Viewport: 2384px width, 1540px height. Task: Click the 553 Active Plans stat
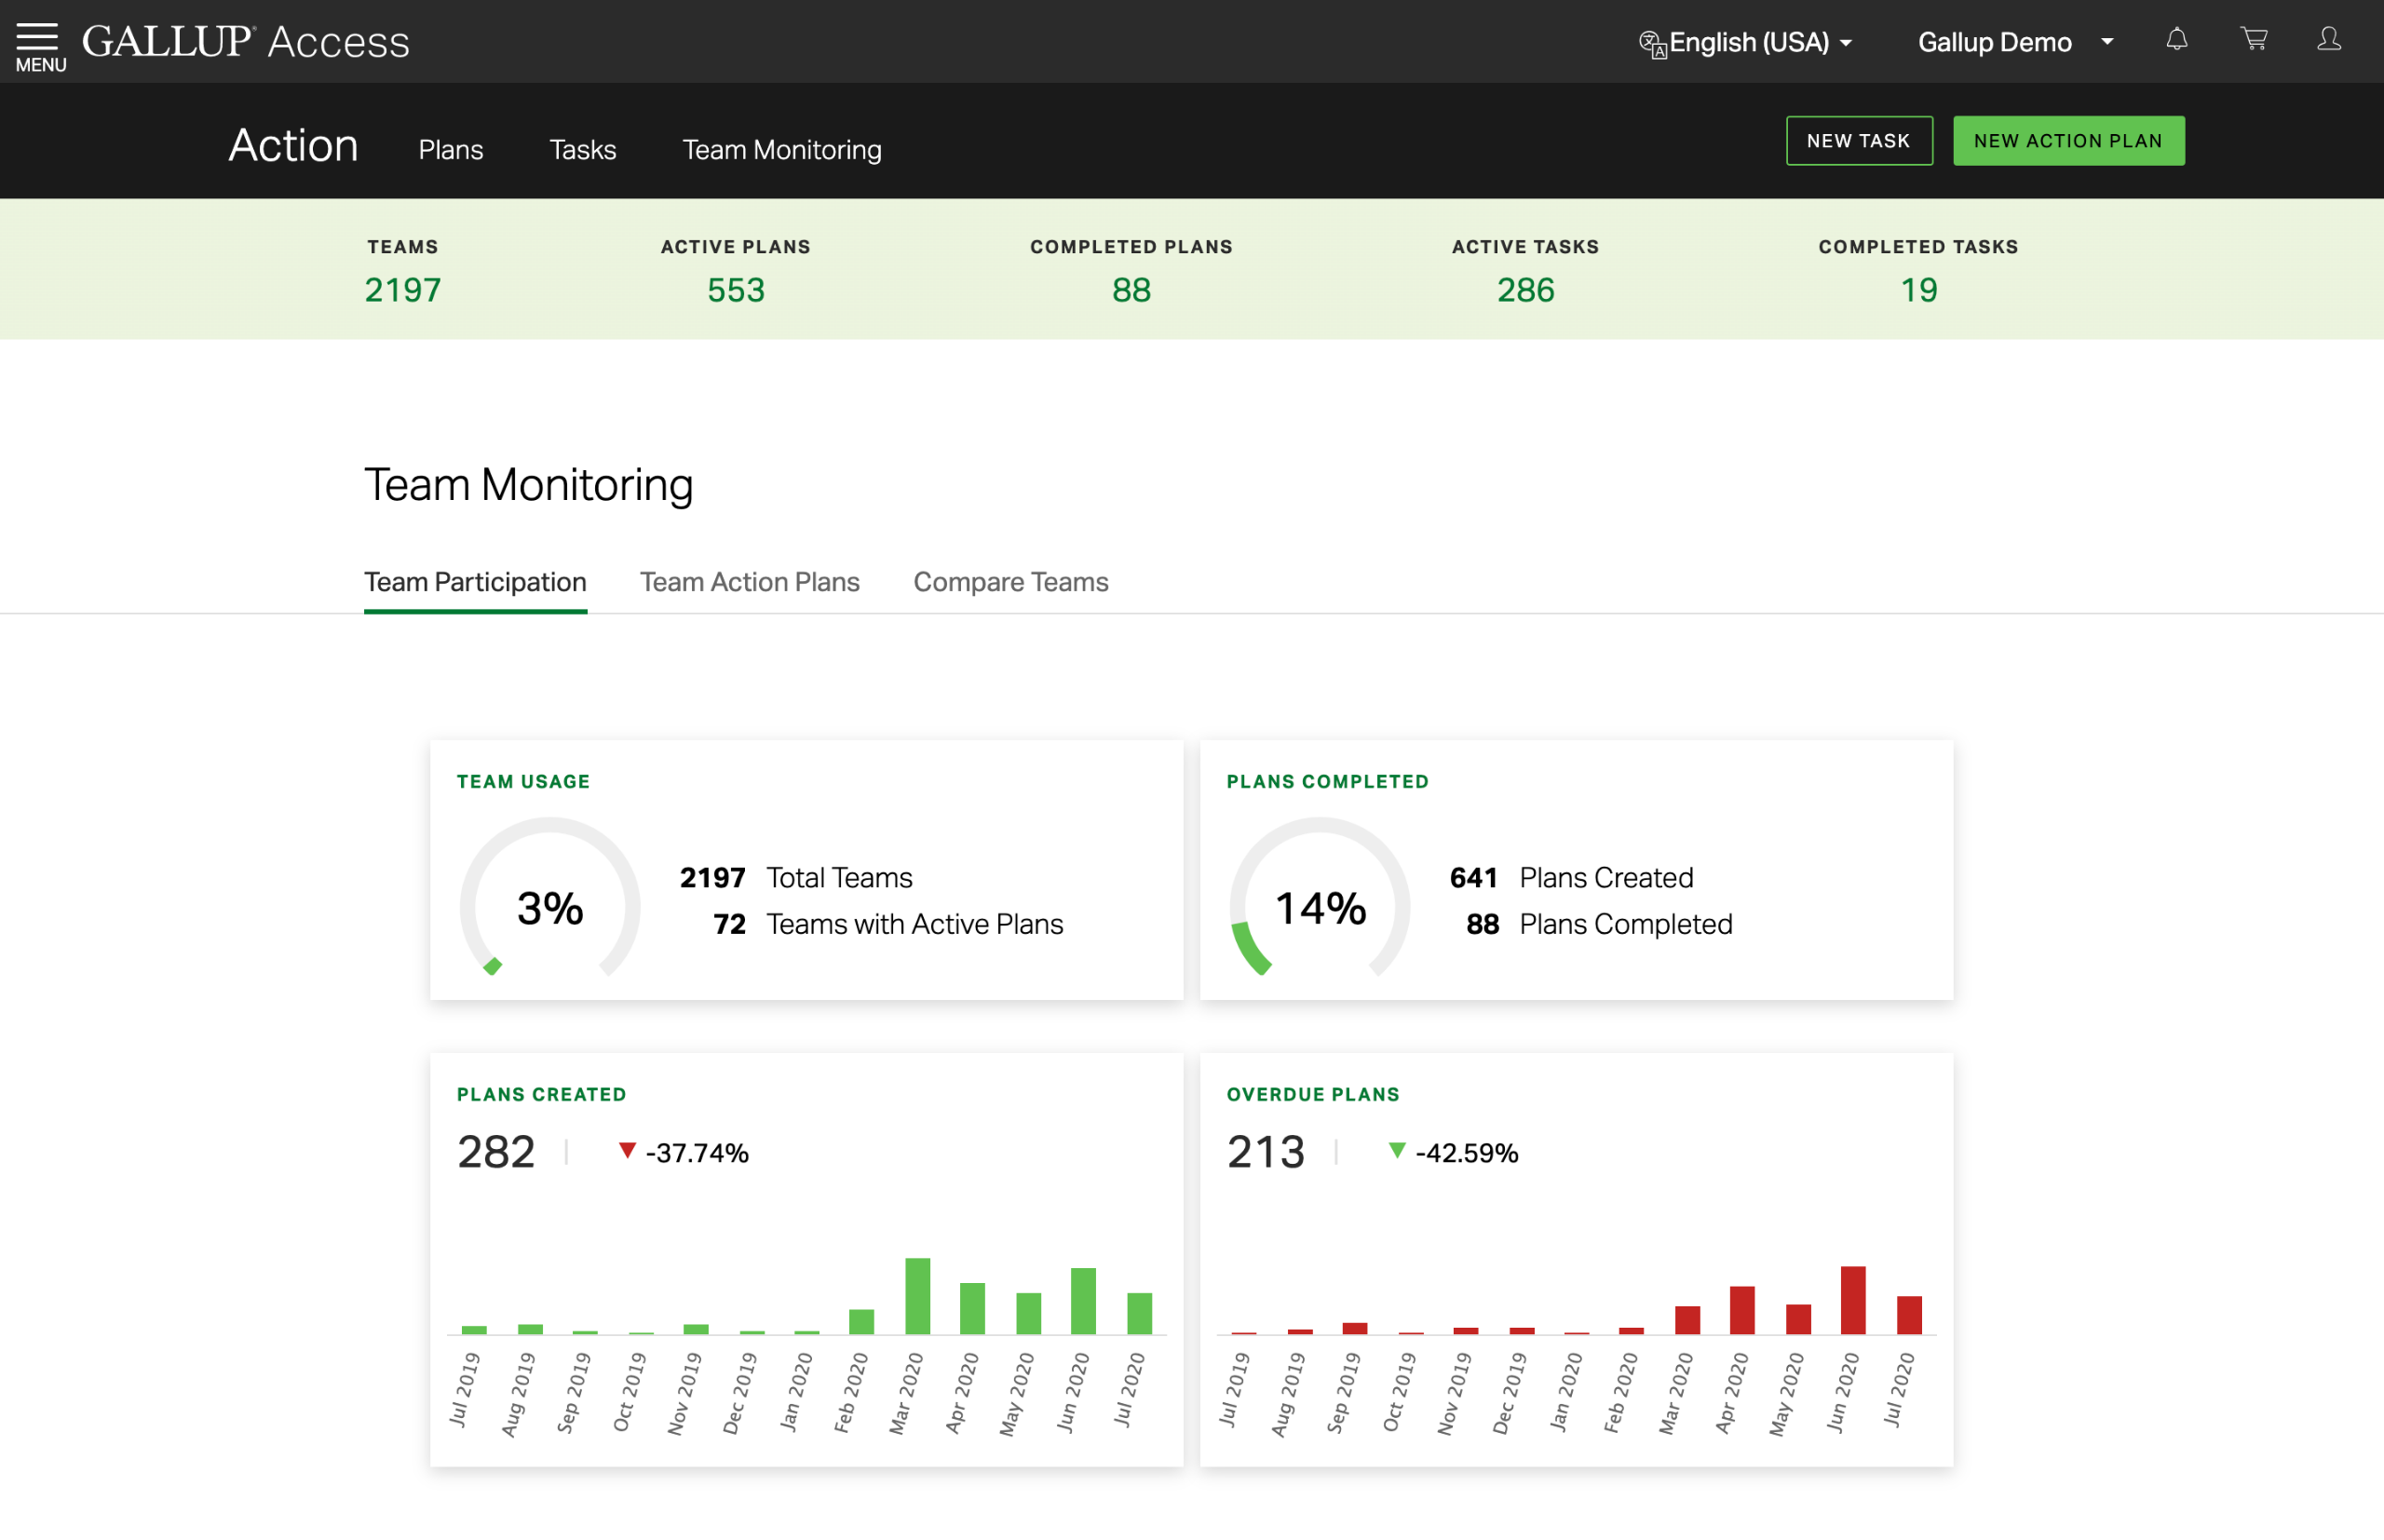[735, 290]
